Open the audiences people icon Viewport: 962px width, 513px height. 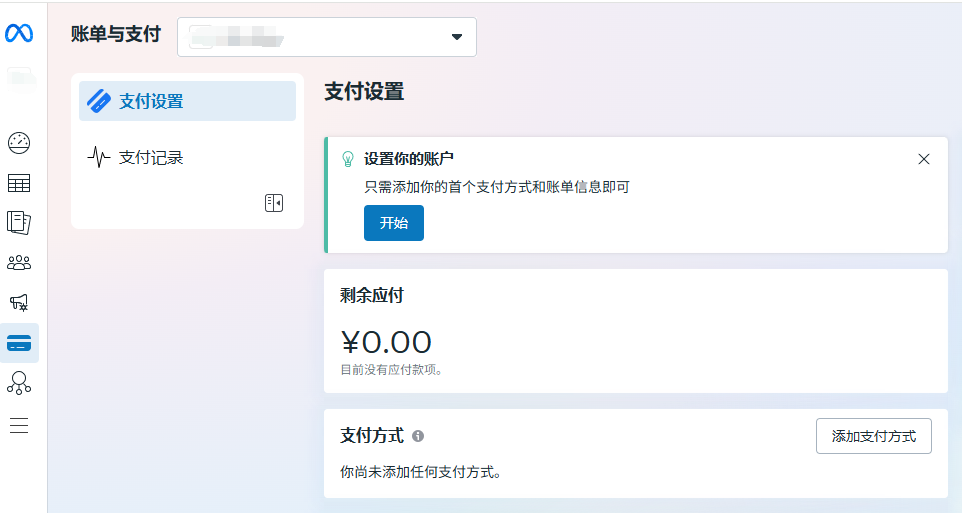pos(19,263)
